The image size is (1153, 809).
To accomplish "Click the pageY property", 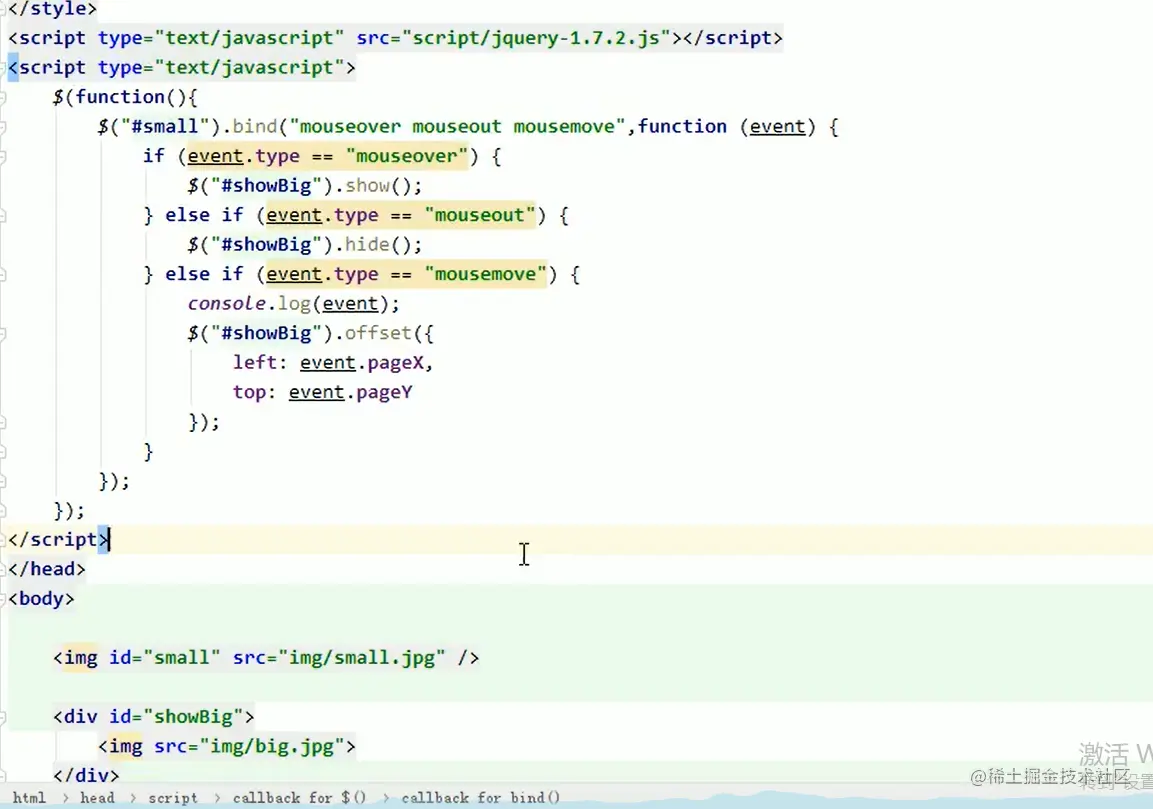I will tap(384, 392).
